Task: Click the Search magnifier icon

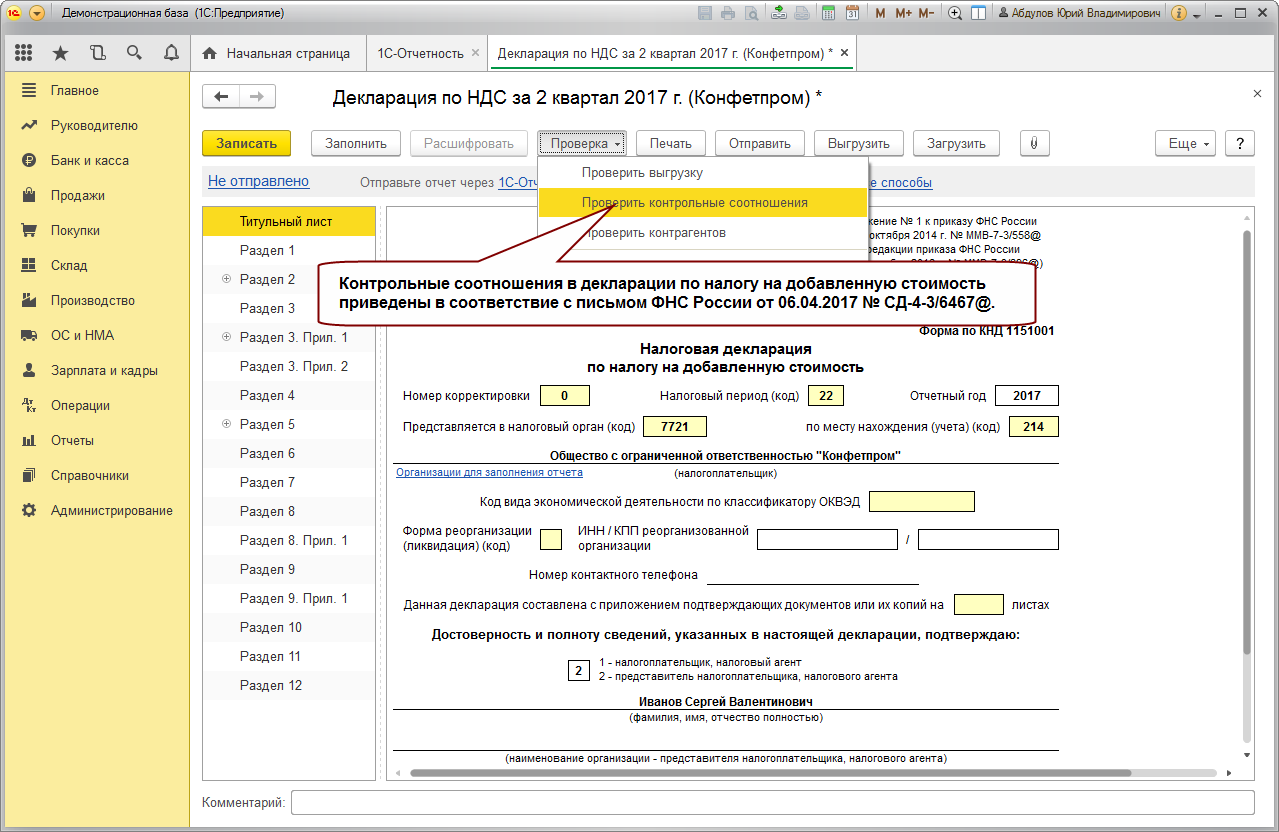Action: point(134,53)
